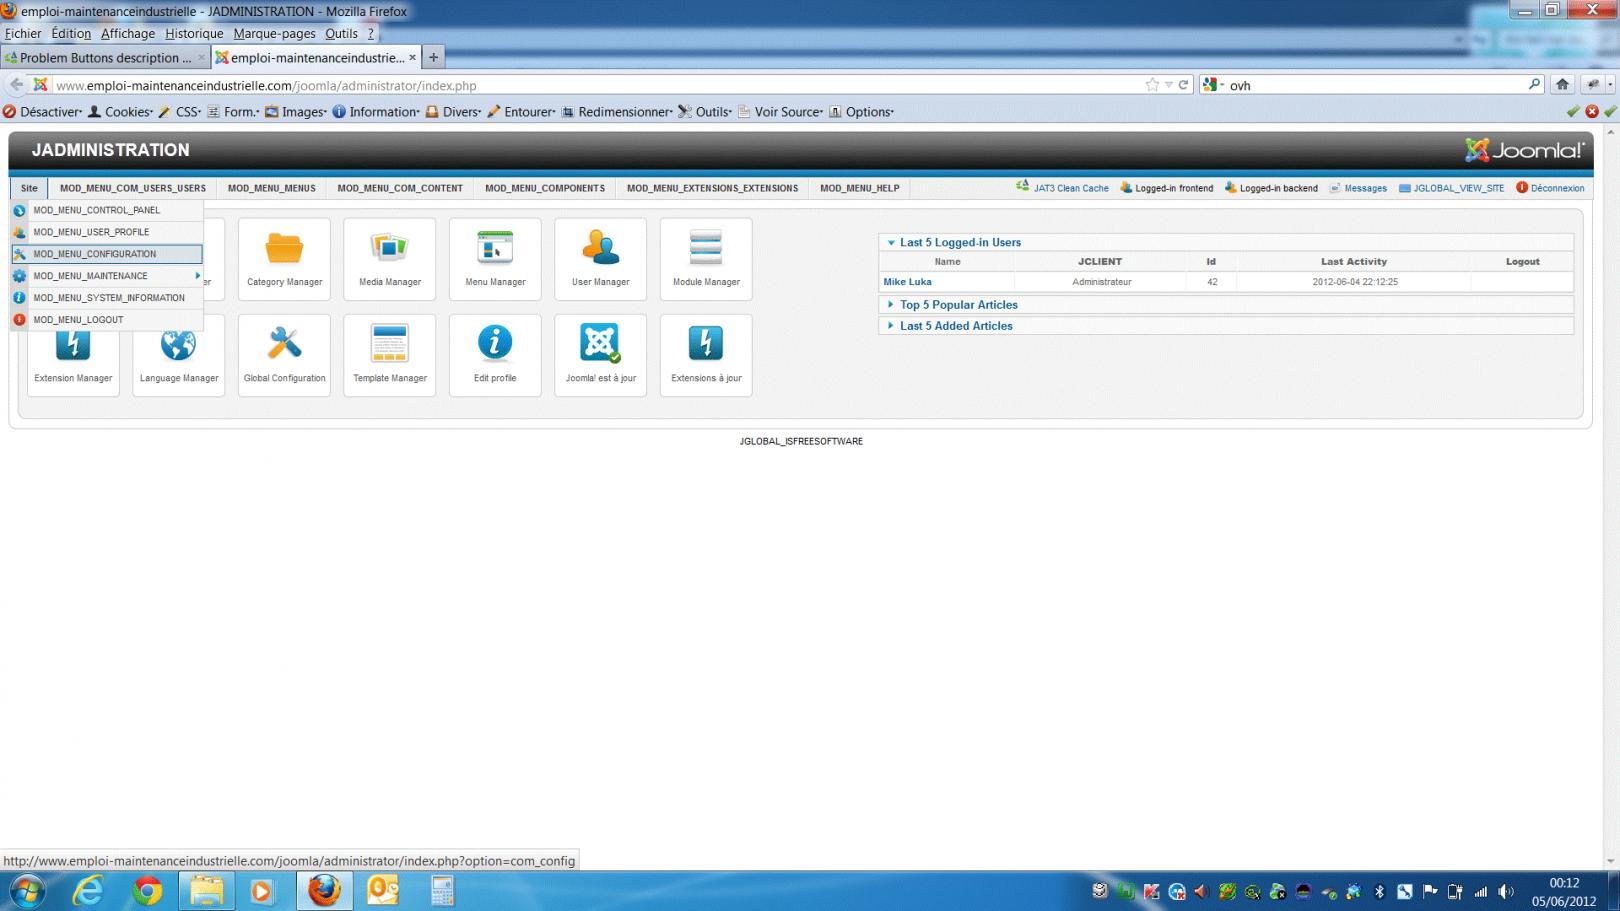Open the User Manager

(x=600, y=258)
